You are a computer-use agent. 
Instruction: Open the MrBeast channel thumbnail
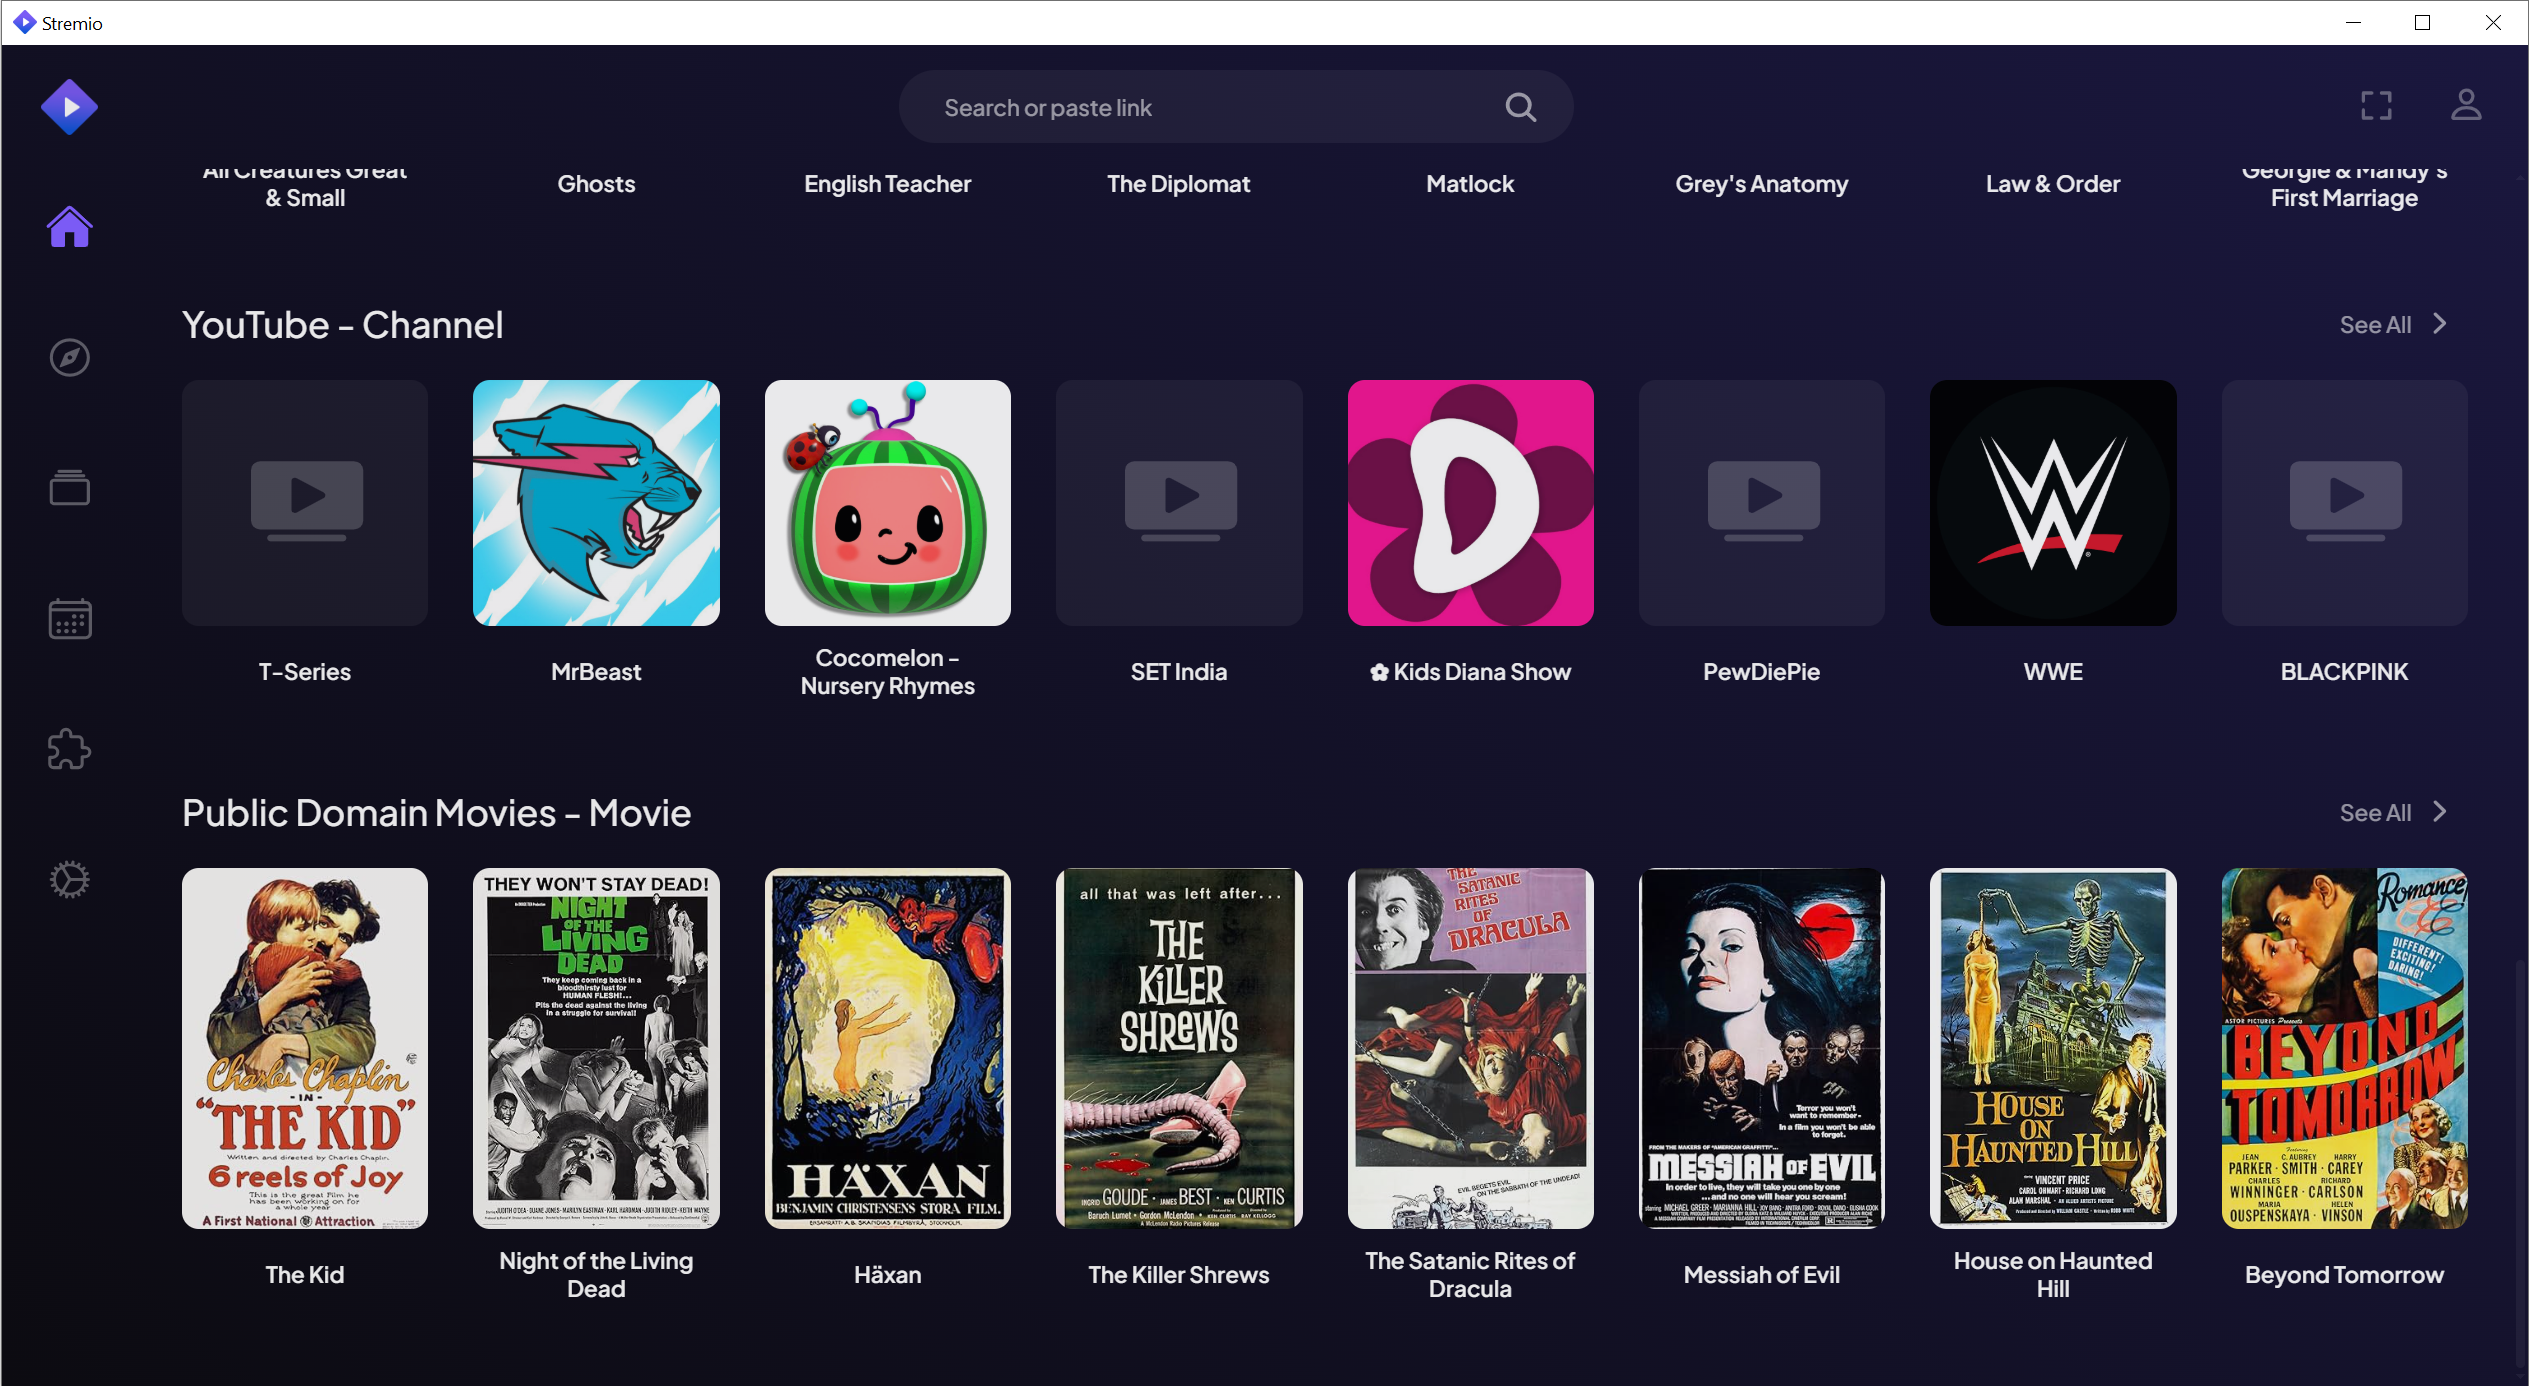(596, 503)
